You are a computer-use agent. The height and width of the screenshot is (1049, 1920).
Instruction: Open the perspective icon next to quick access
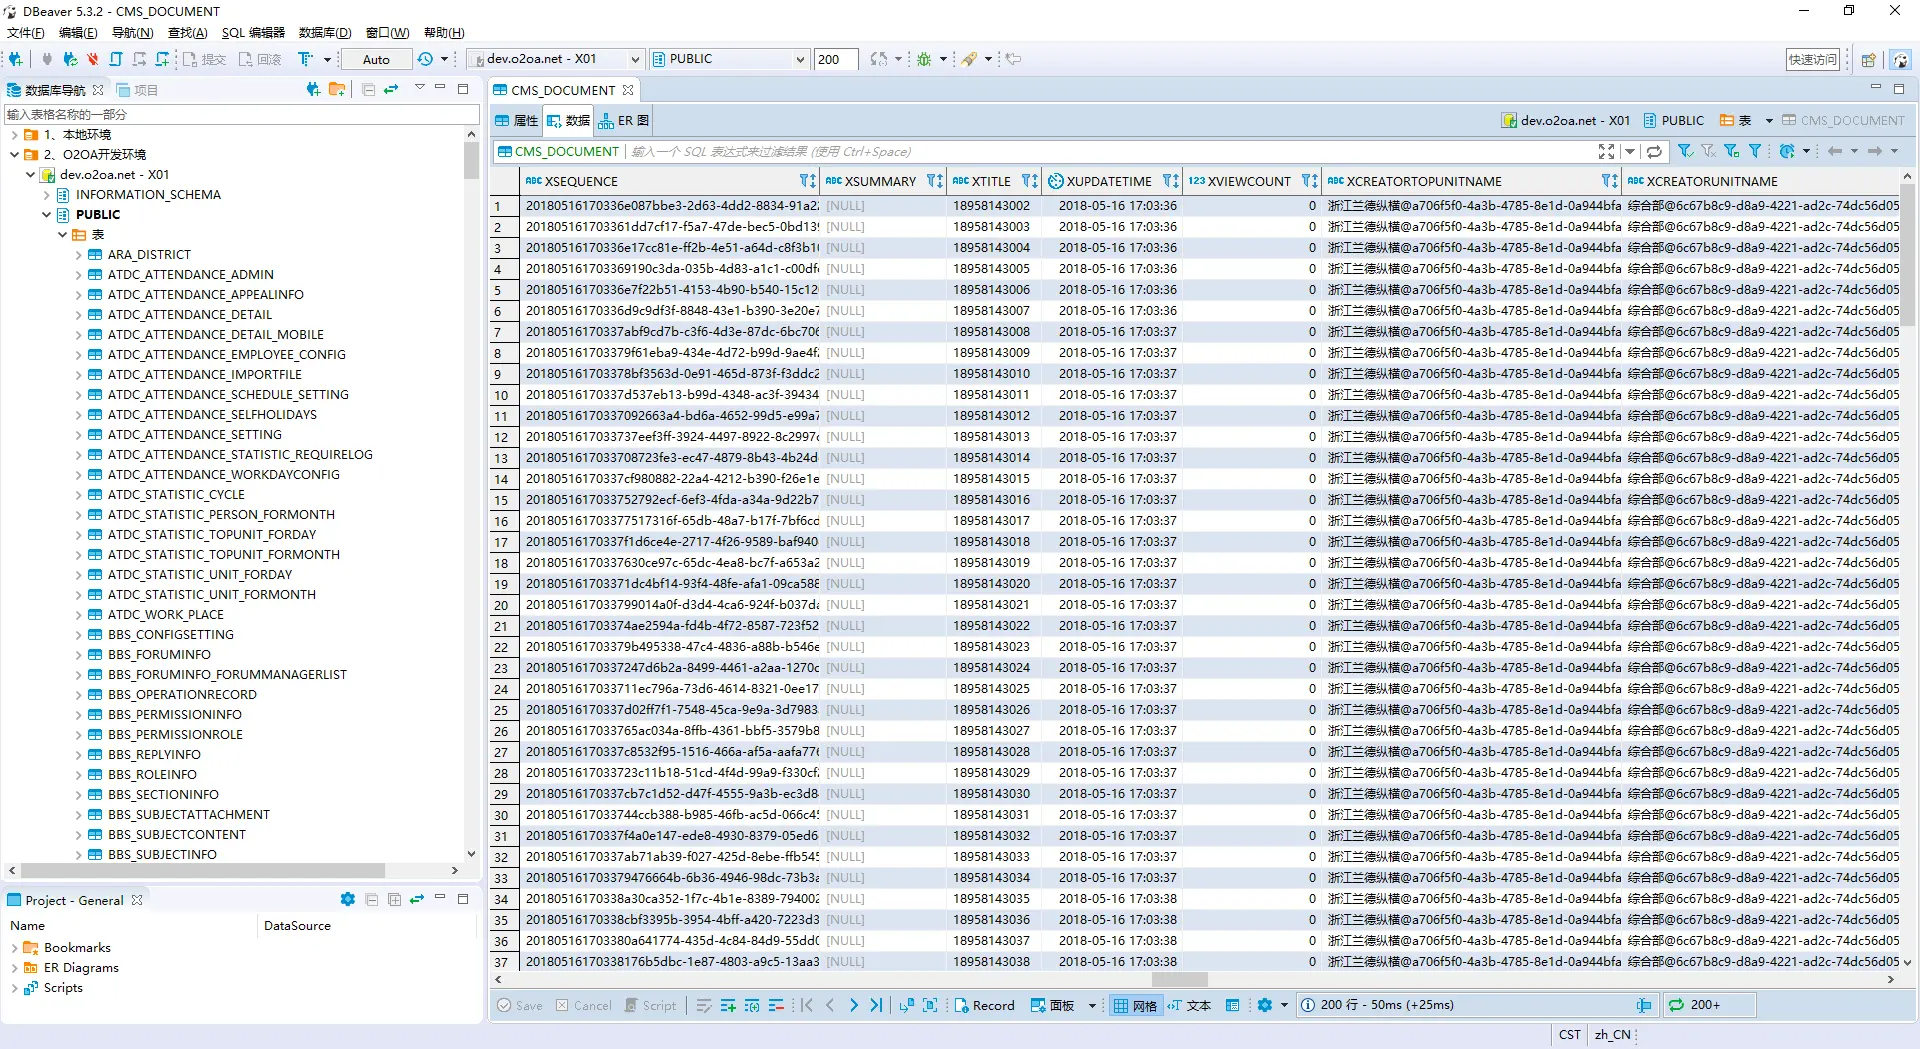(1868, 60)
